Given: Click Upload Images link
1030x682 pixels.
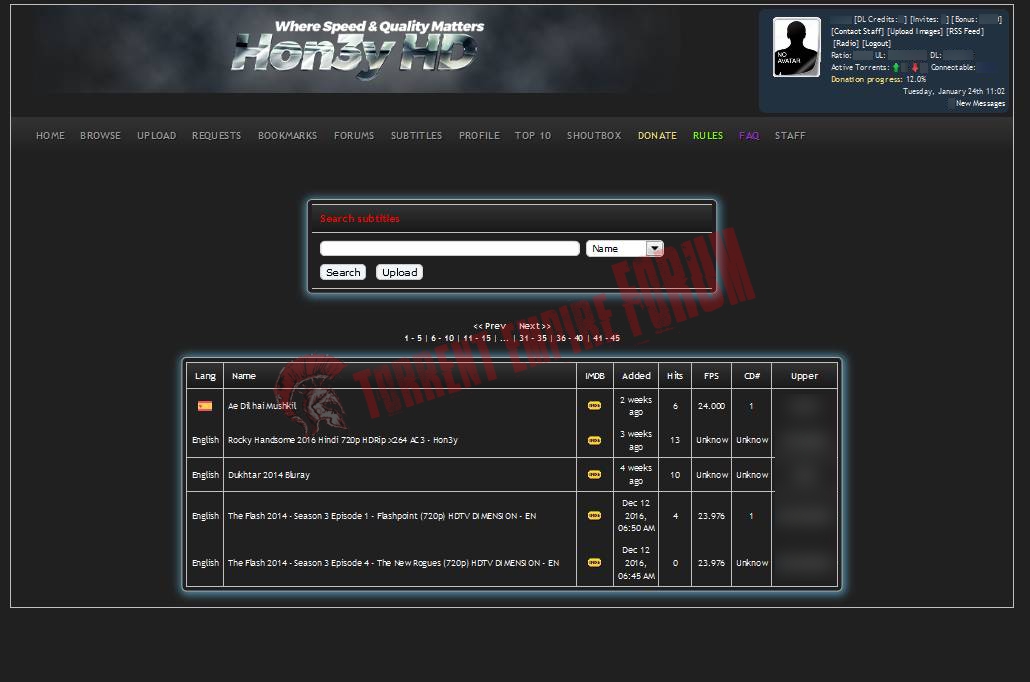Looking at the screenshot, I should click(x=915, y=32).
